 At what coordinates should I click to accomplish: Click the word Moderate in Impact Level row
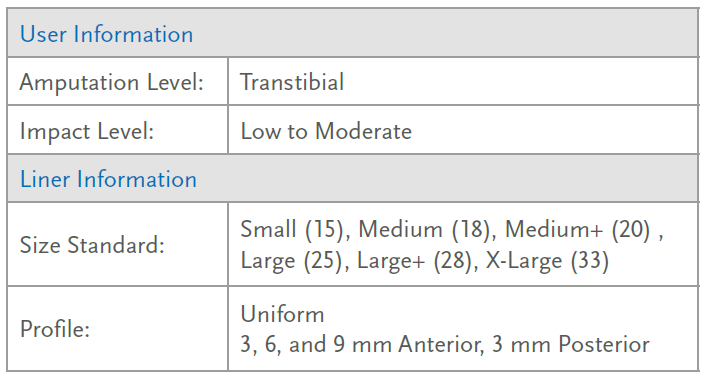(x=363, y=131)
